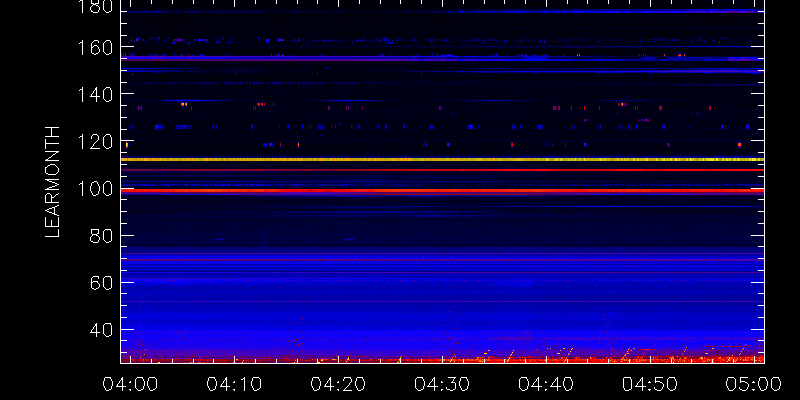Click the 04:00 time axis label
The image size is (800, 400).
click(130, 384)
